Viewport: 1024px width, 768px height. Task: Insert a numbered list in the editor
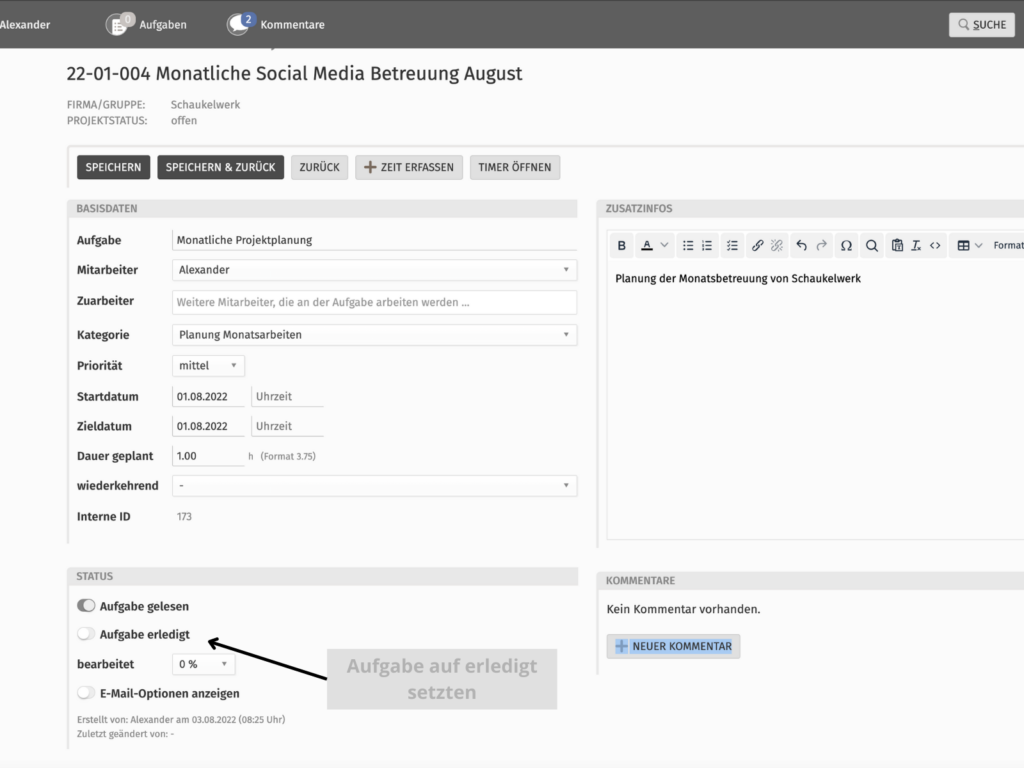pyautogui.click(x=707, y=245)
